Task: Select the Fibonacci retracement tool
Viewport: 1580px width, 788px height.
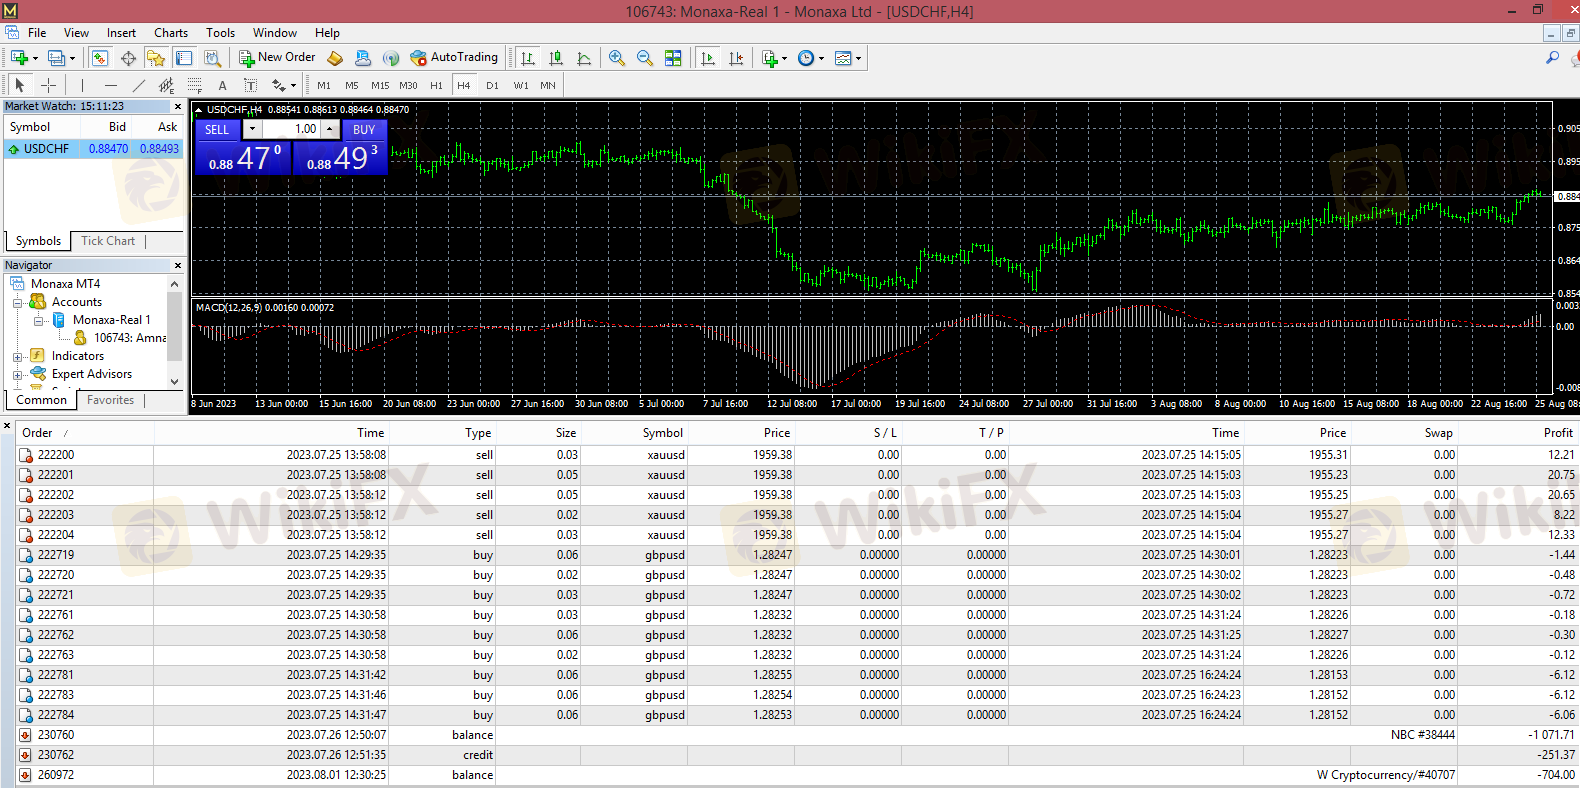Action: click(195, 85)
